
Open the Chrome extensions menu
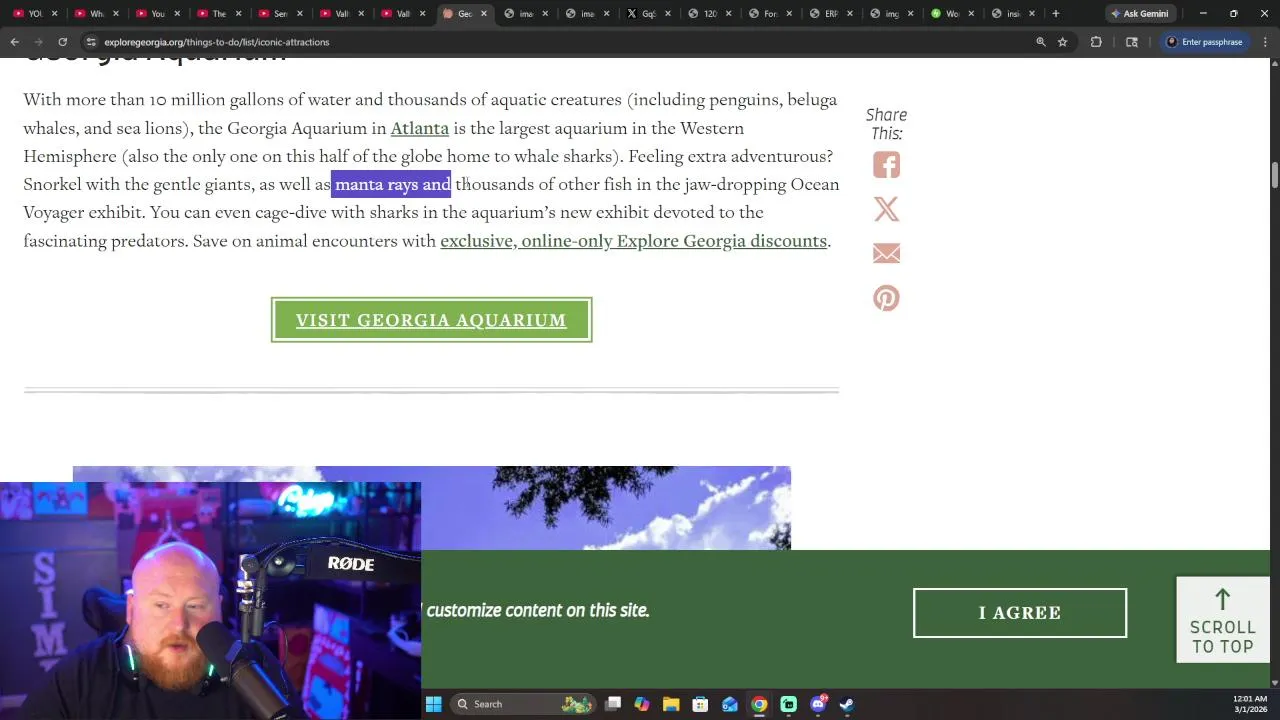pos(1096,42)
